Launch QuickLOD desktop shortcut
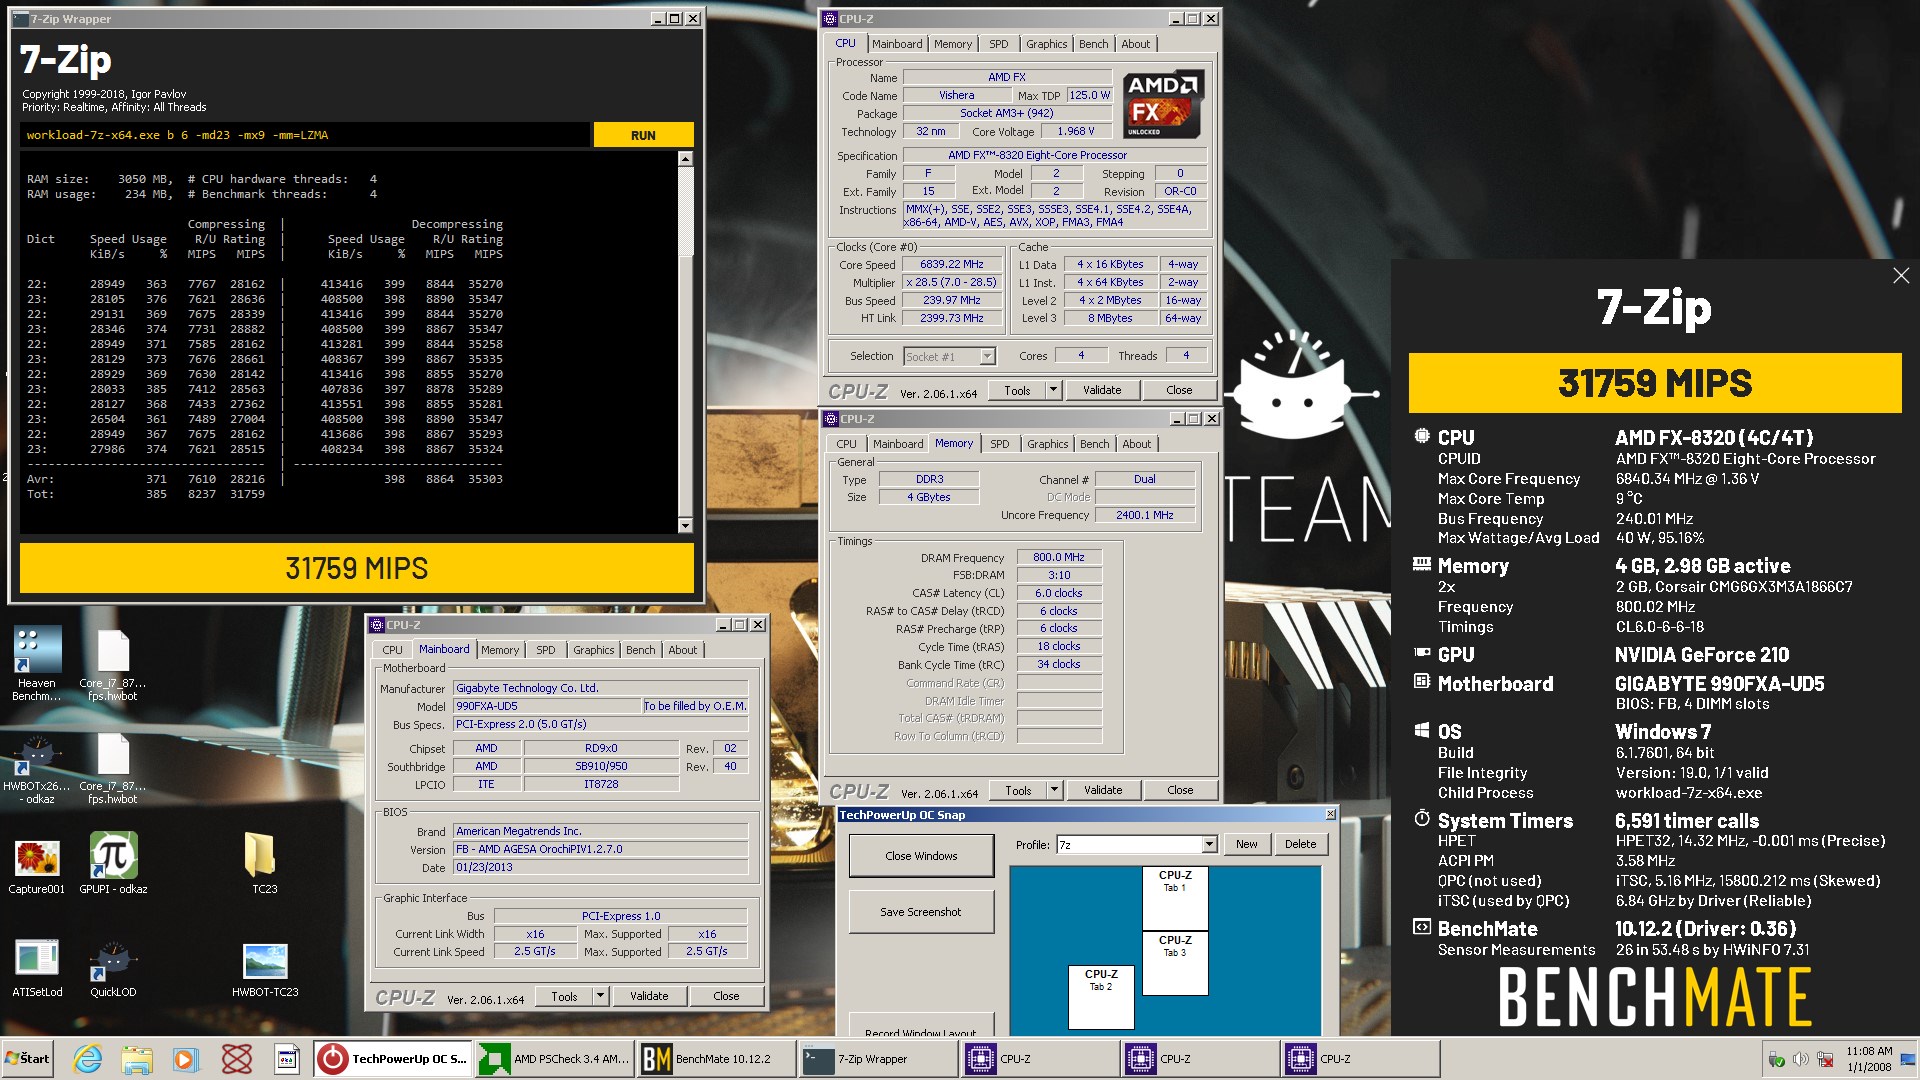Image resolution: width=1920 pixels, height=1080 pixels. point(113,968)
